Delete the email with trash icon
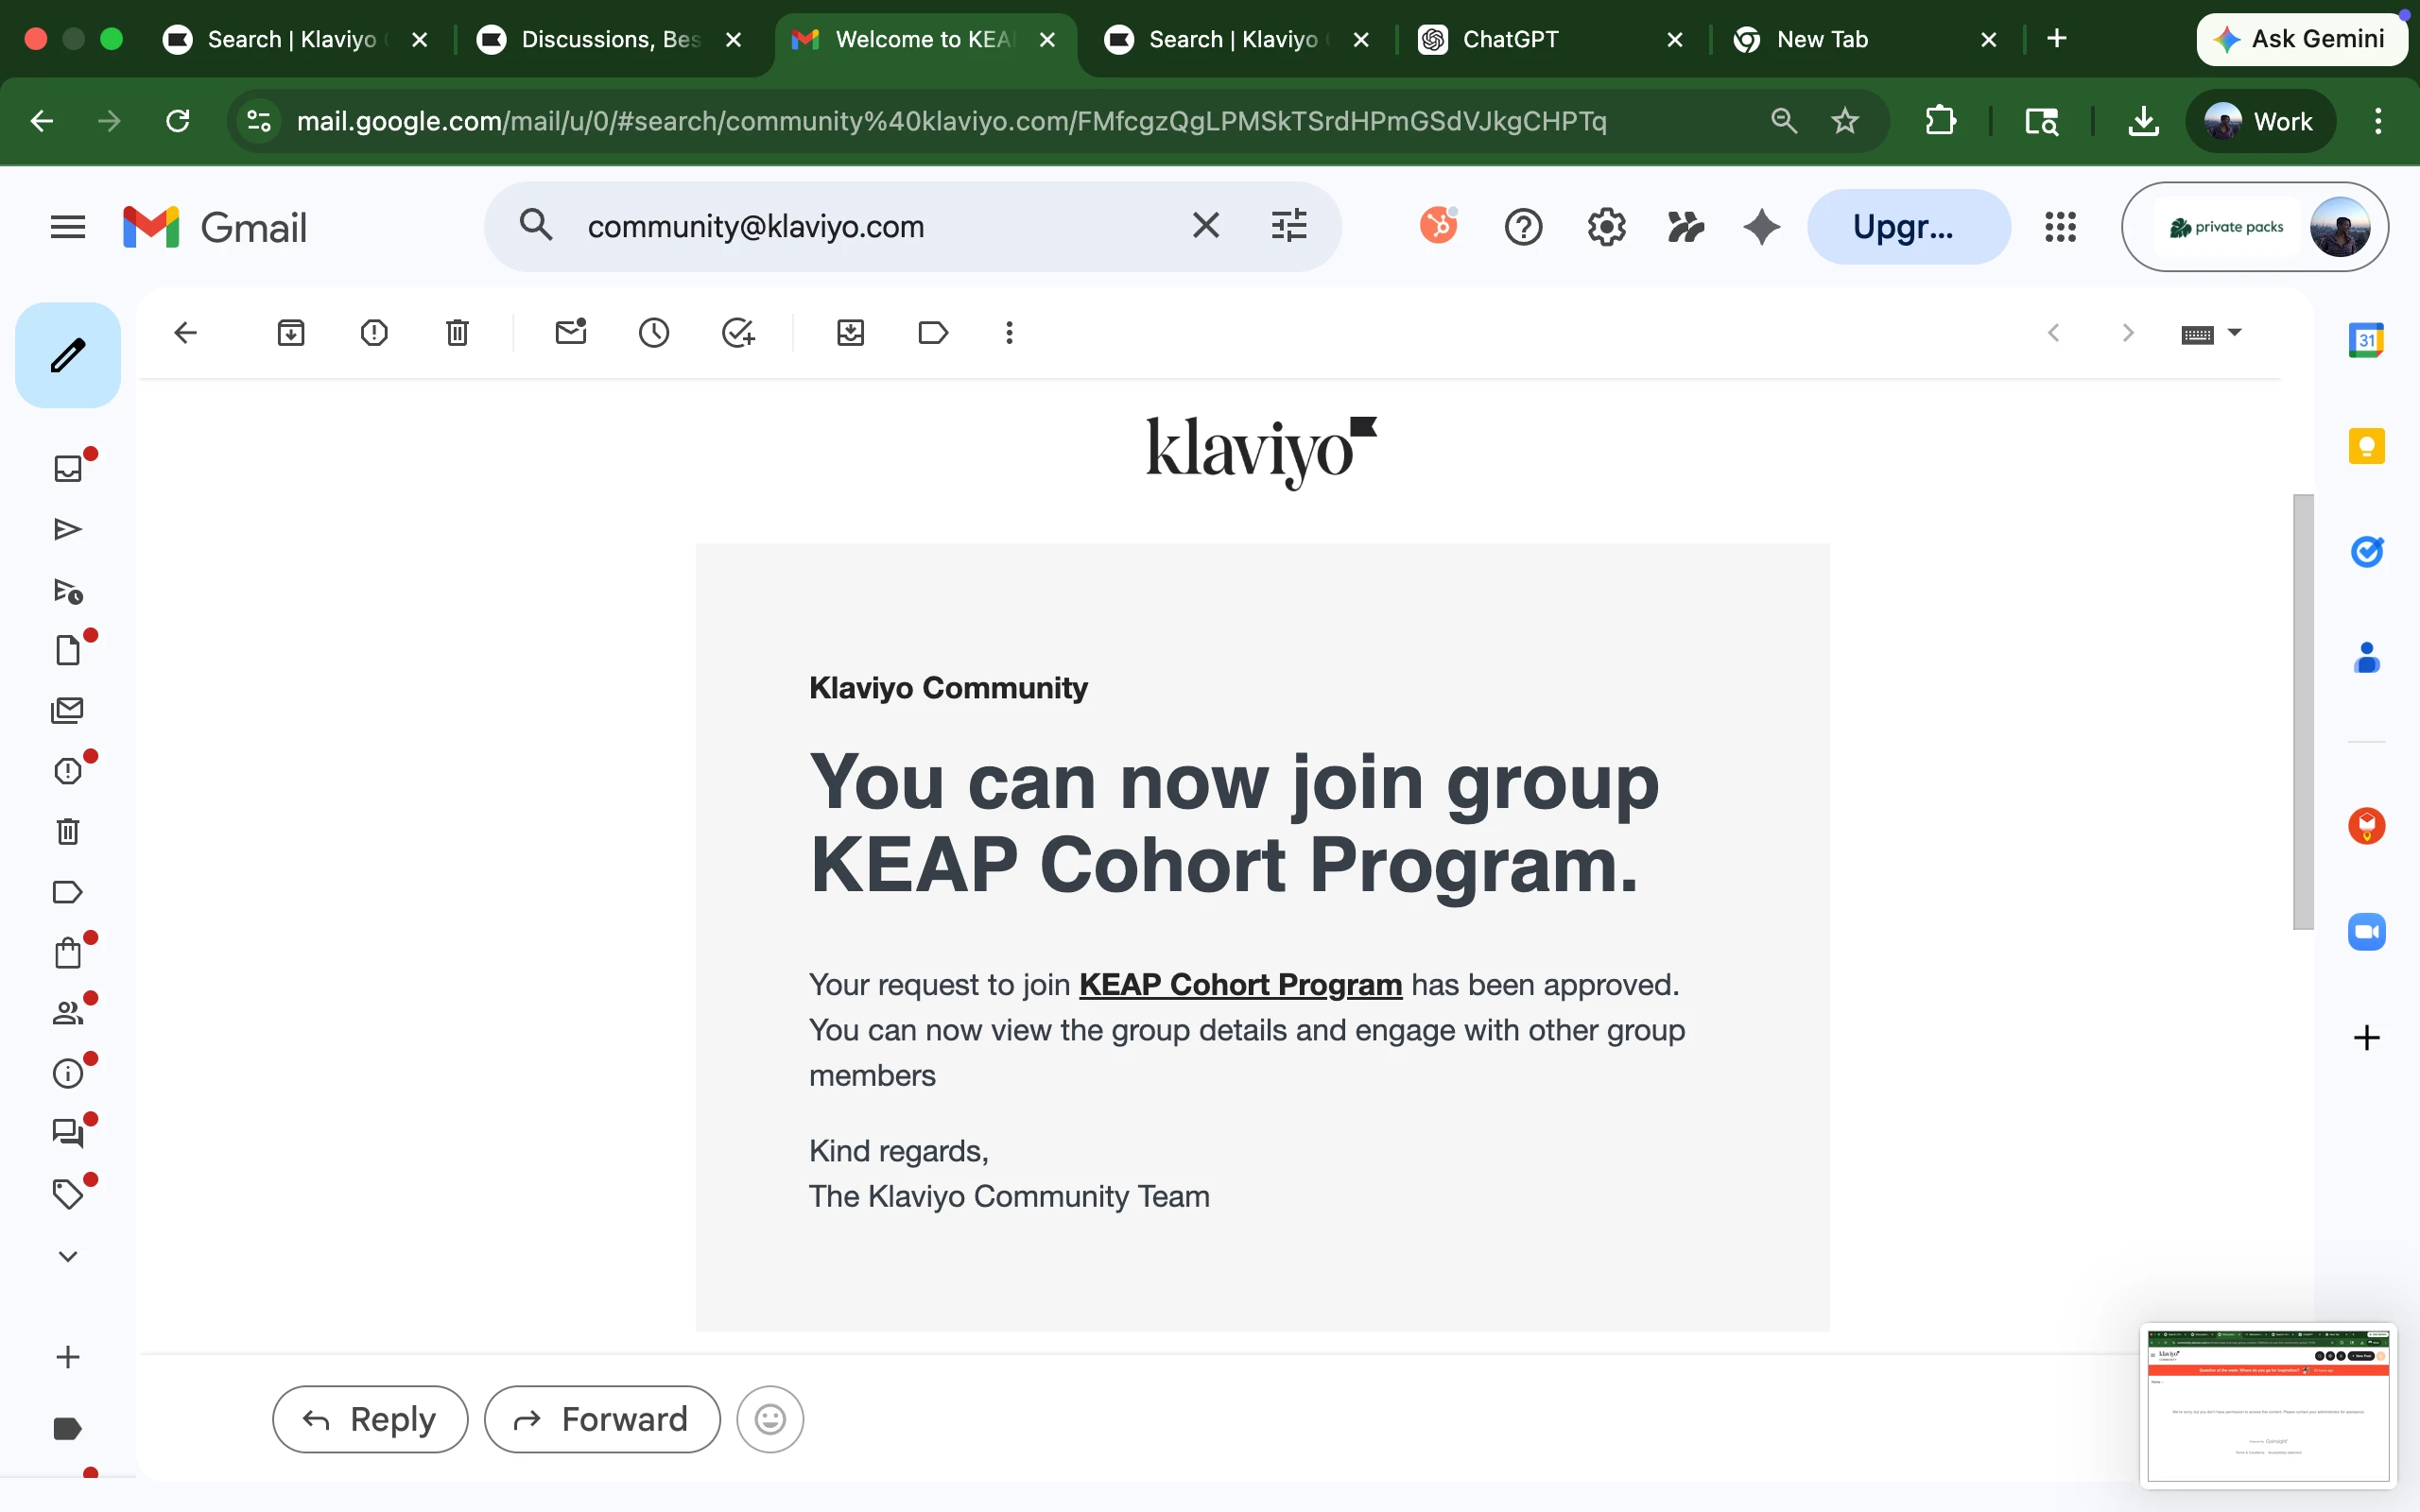The height and width of the screenshot is (1512, 2420). click(457, 333)
